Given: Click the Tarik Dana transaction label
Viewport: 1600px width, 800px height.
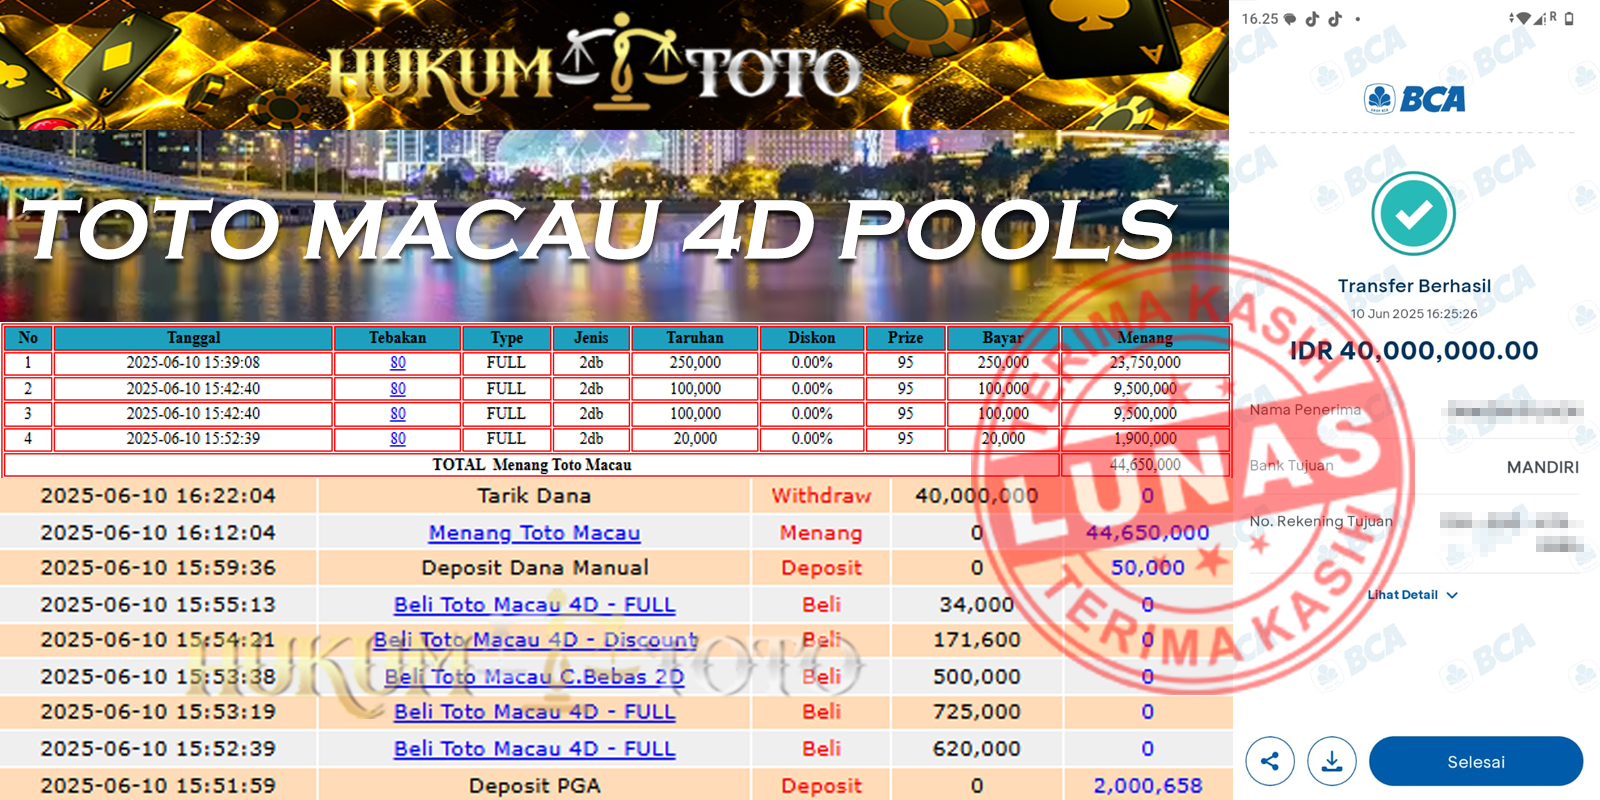Looking at the screenshot, I should (534, 496).
